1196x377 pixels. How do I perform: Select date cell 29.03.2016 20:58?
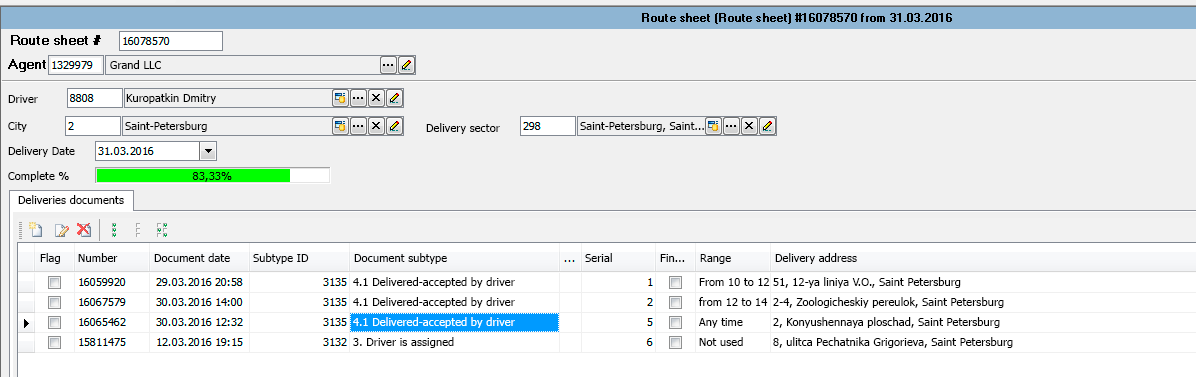click(x=198, y=282)
